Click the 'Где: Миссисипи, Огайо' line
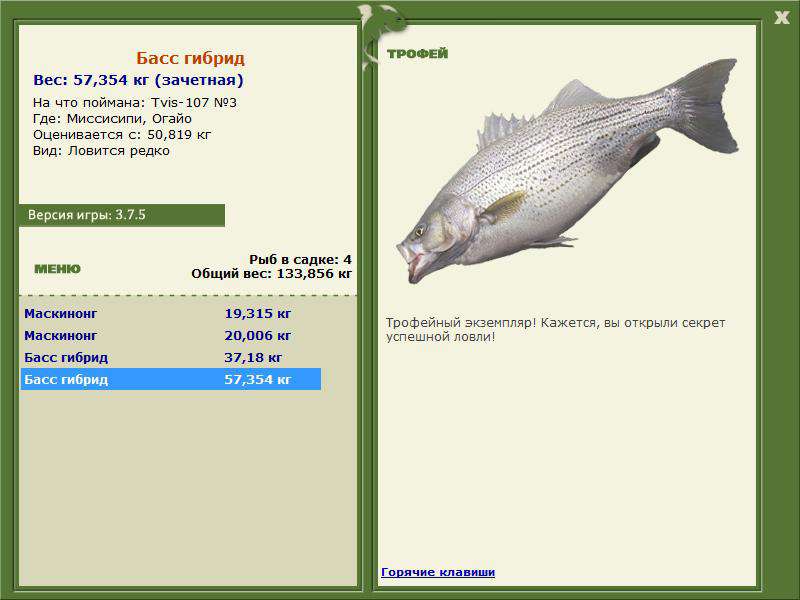 (112, 119)
